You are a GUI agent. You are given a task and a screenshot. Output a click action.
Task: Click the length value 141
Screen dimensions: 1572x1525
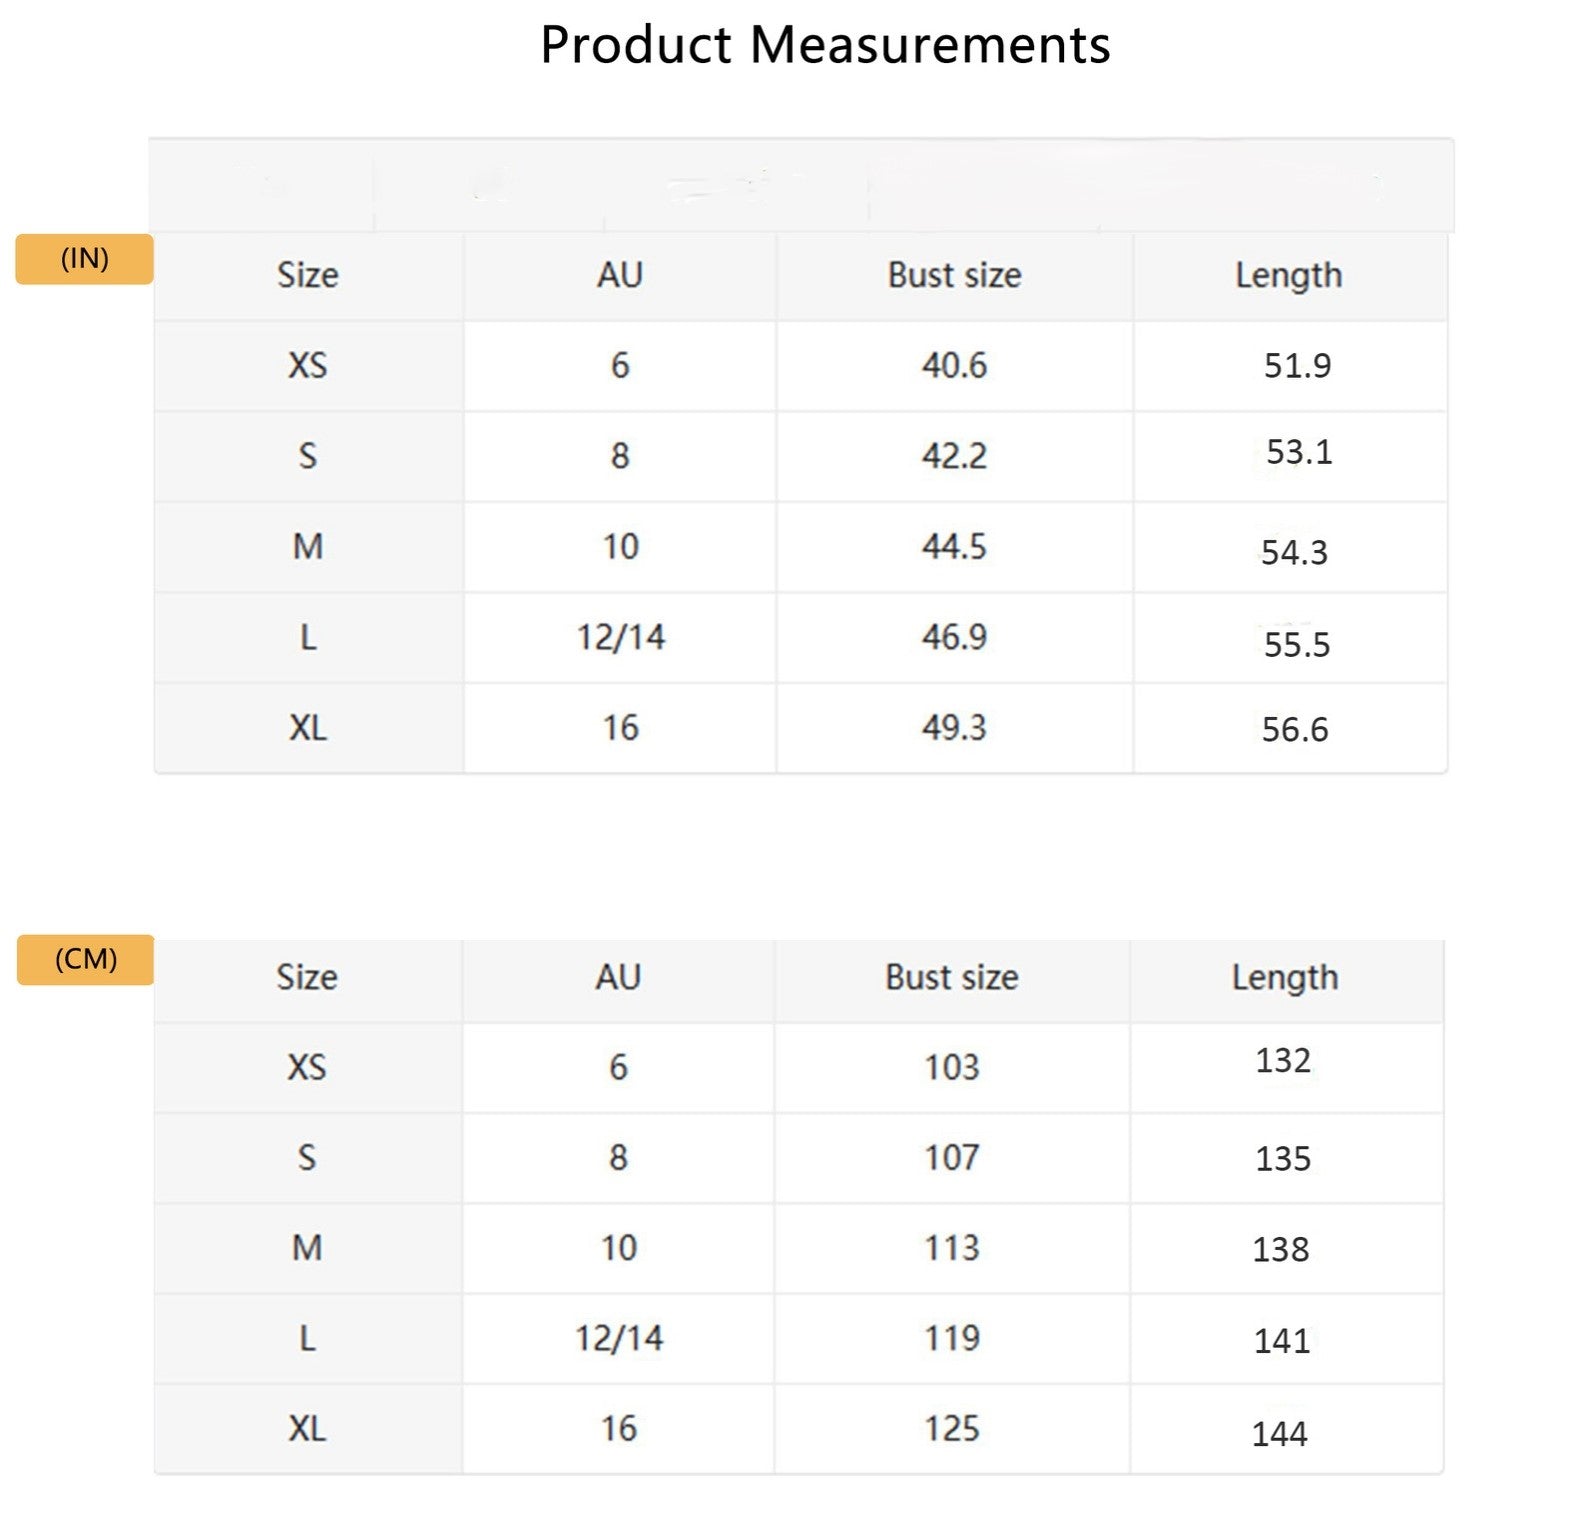point(1281,1341)
